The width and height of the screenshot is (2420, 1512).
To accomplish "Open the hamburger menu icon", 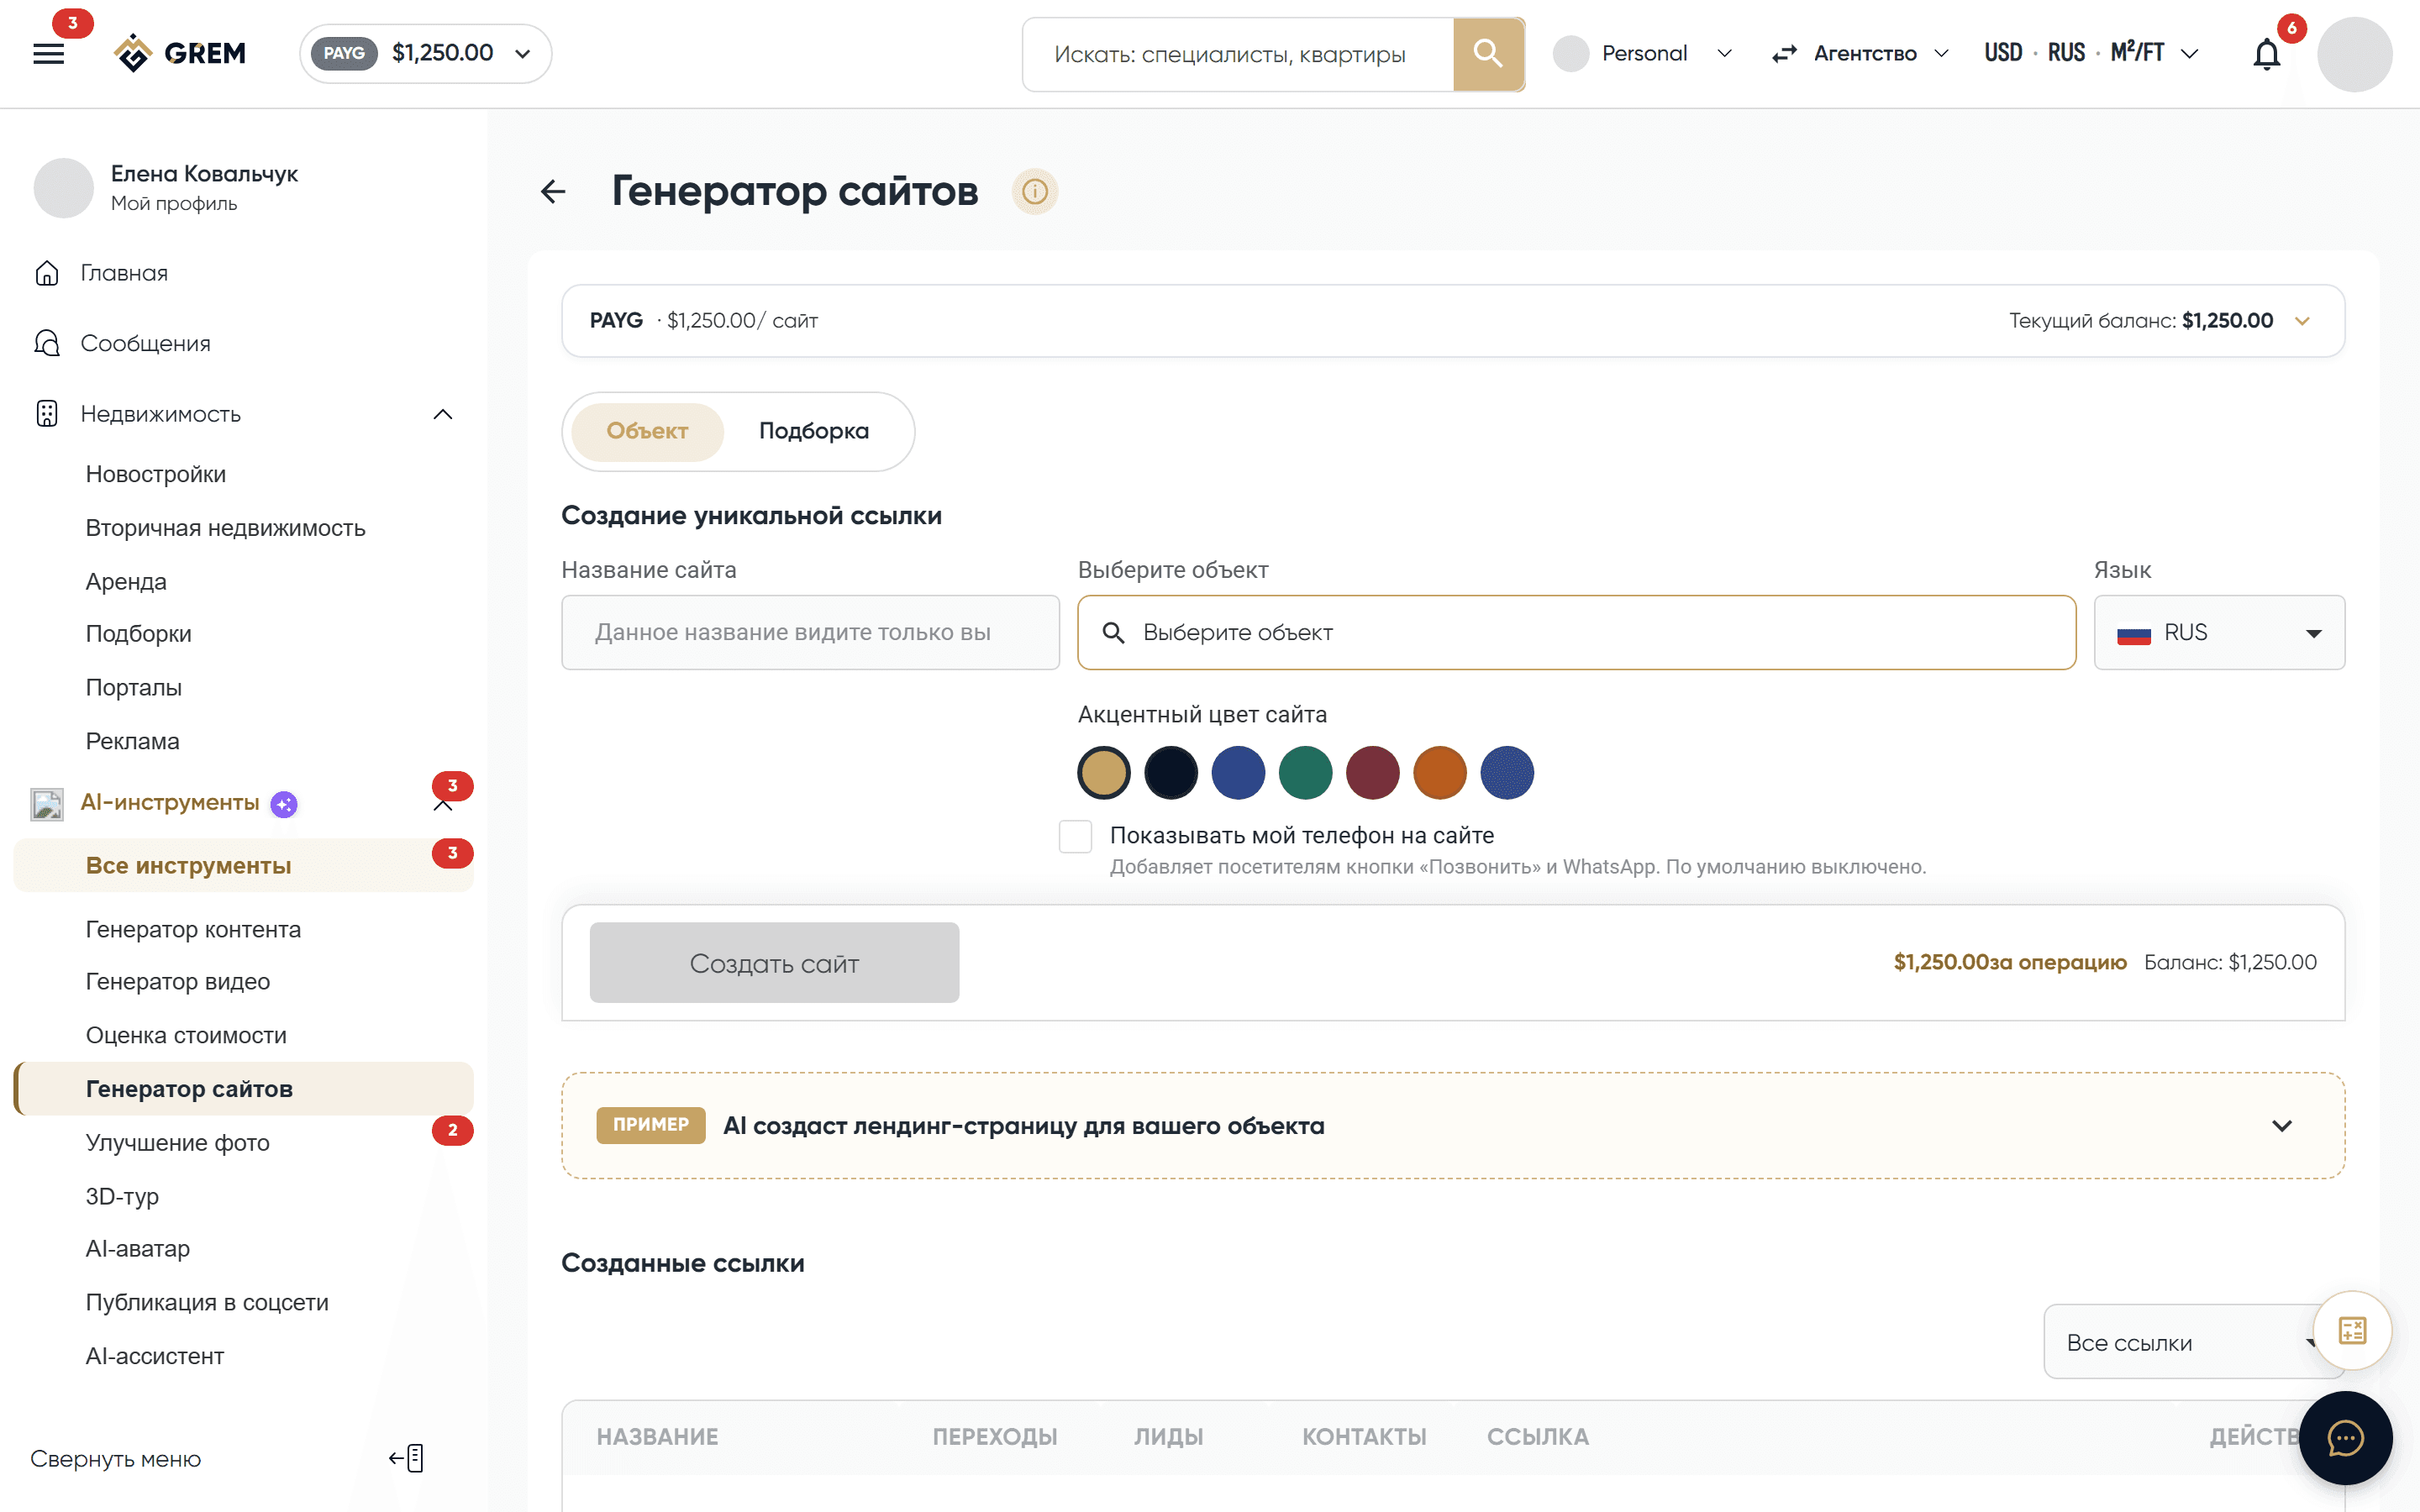I will point(48,53).
